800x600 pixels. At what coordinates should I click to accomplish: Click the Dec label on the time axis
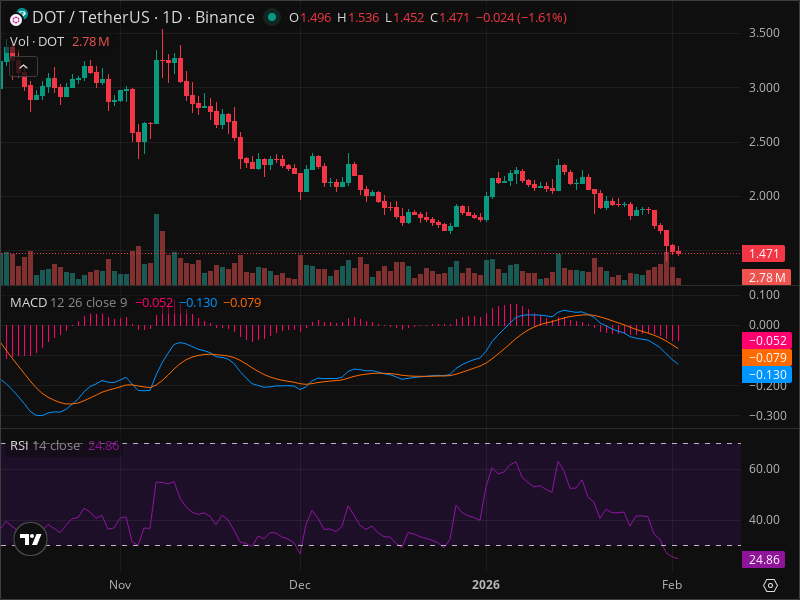(300, 585)
